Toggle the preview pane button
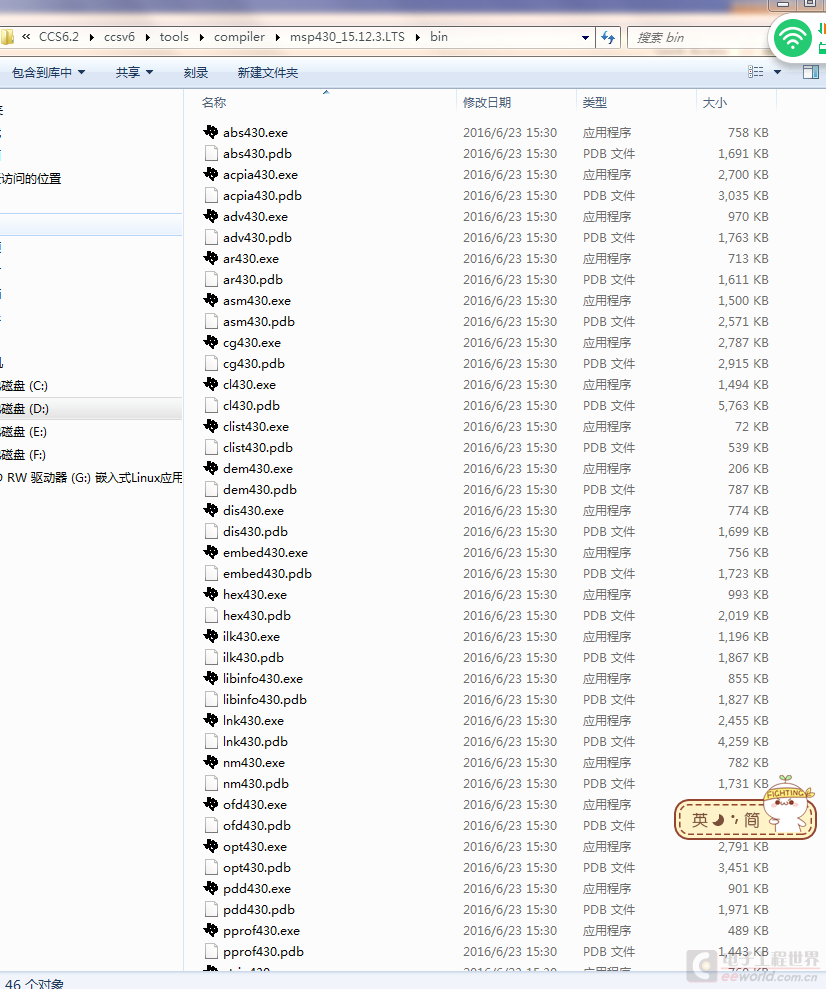The image size is (826, 989). click(811, 72)
